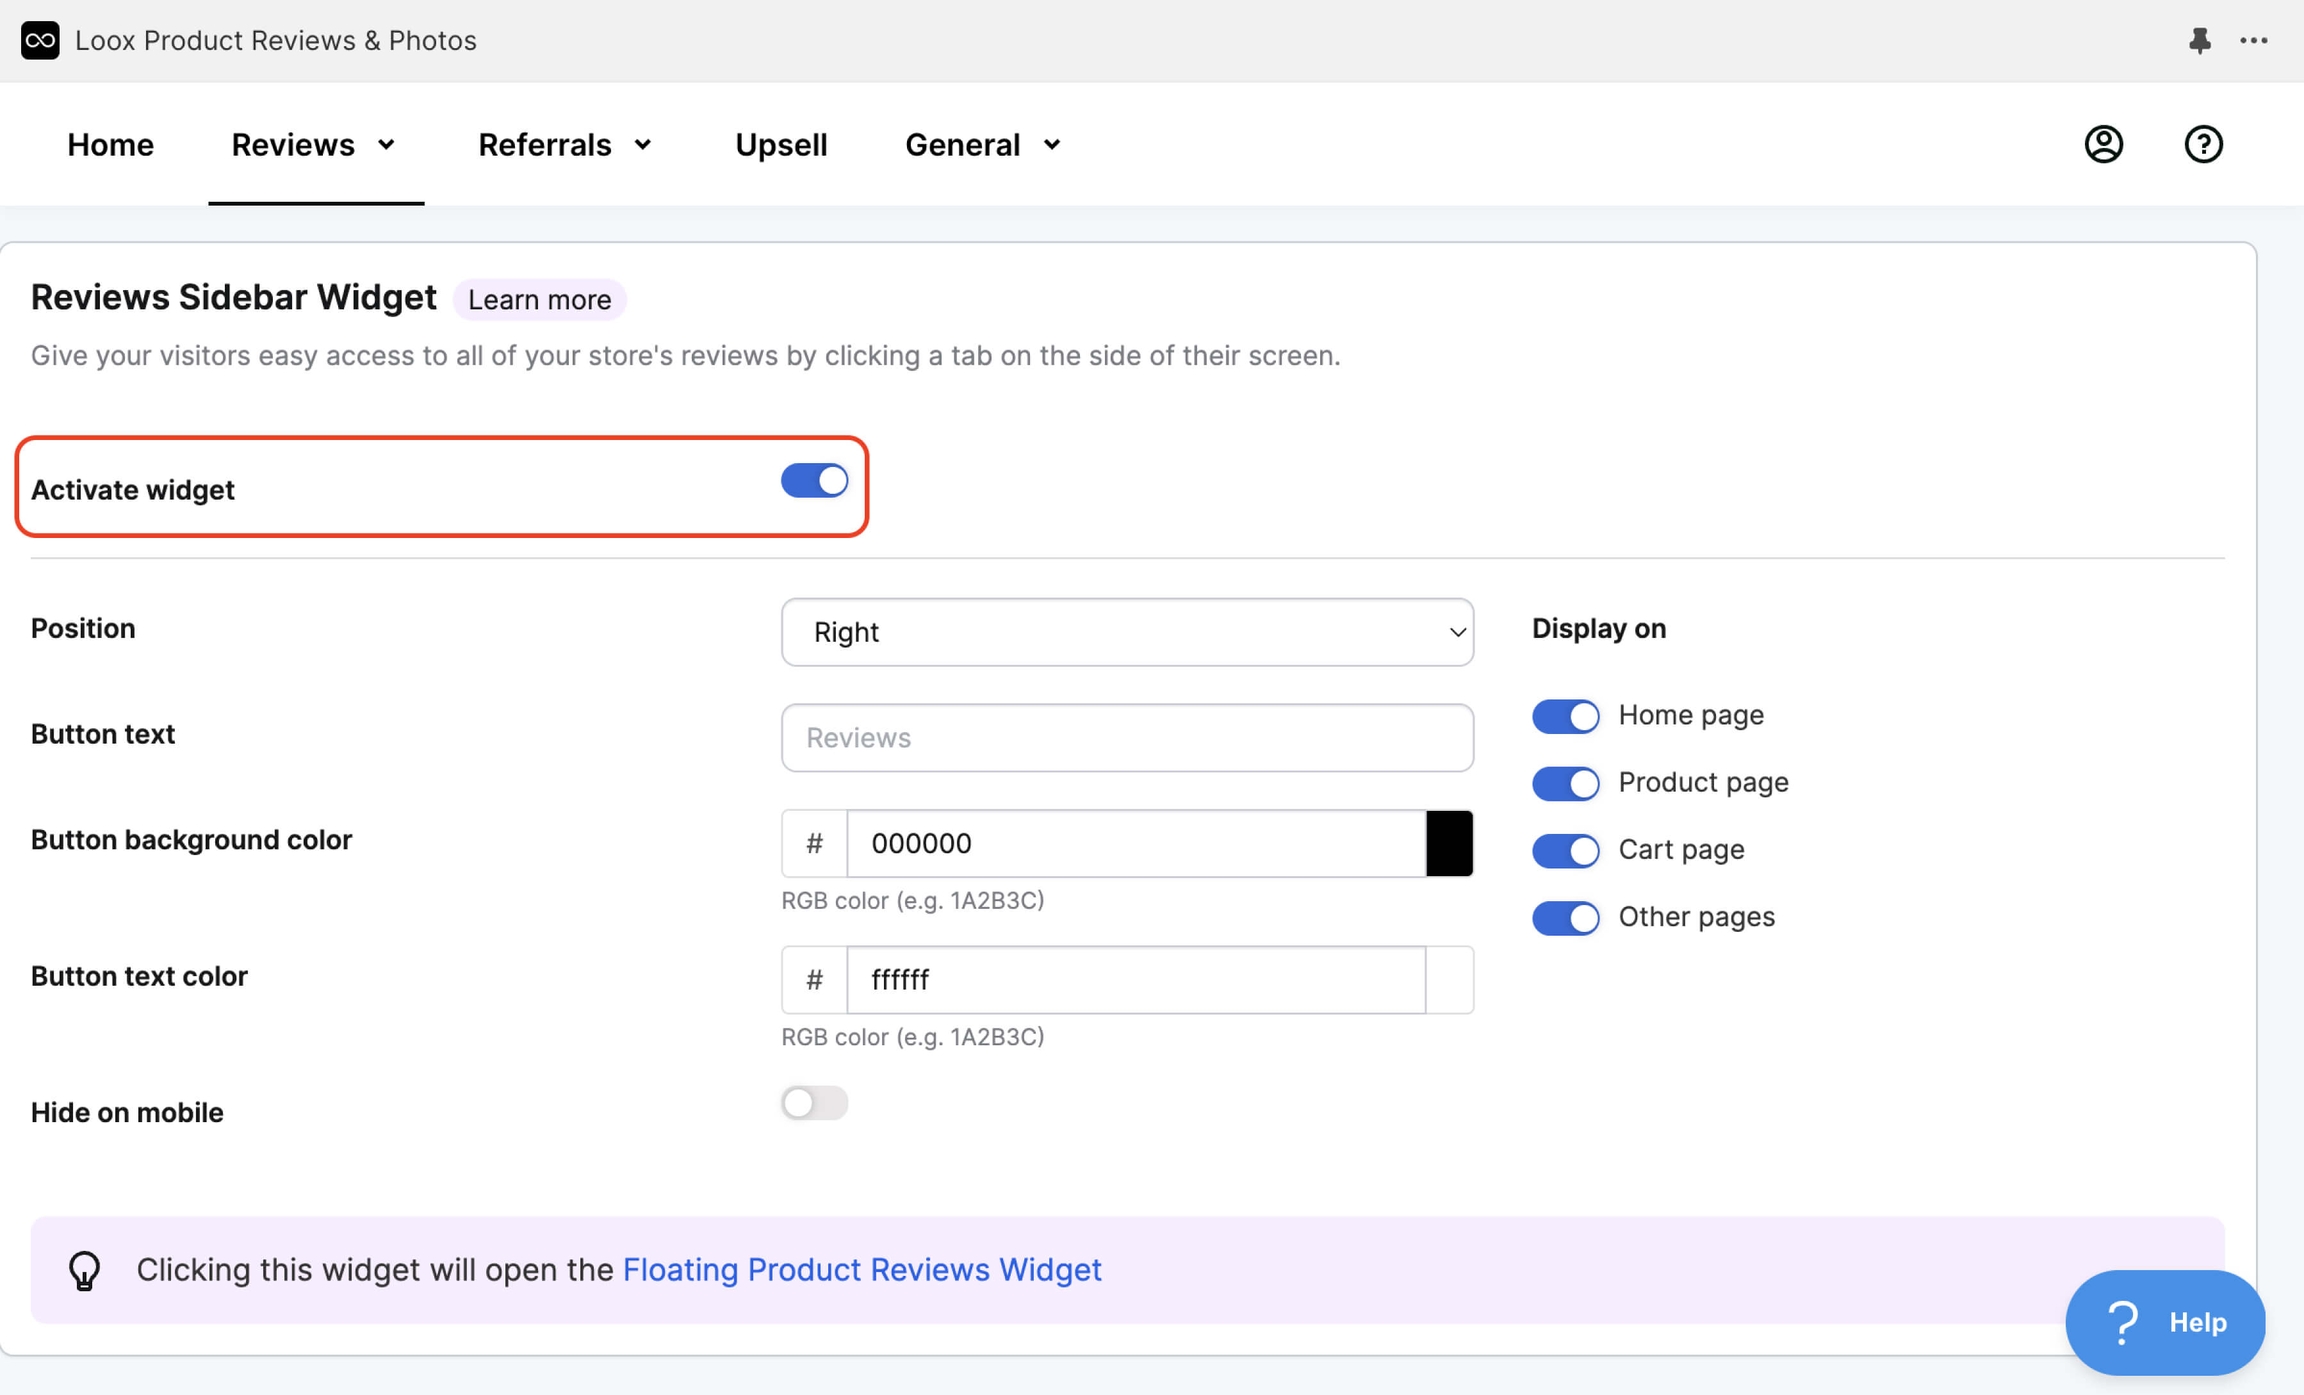This screenshot has height=1395, width=2304.
Task: Disable the Activate widget toggle
Action: tap(813, 481)
